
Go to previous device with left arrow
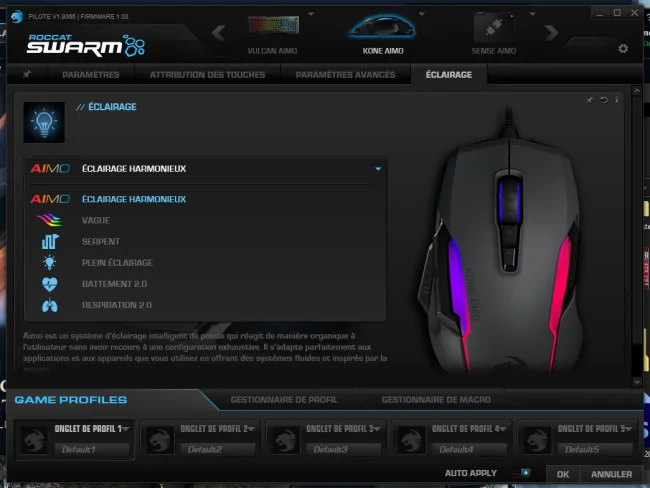click(218, 32)
